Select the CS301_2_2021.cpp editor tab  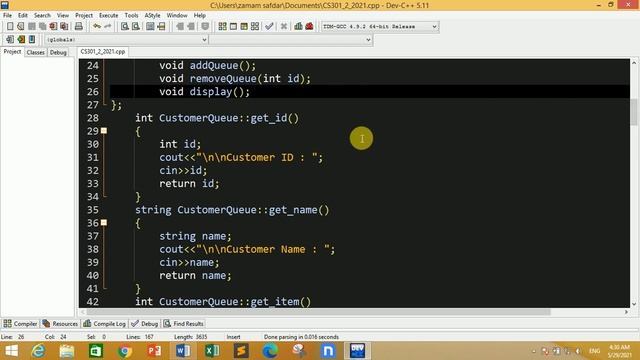coord(103,52)
